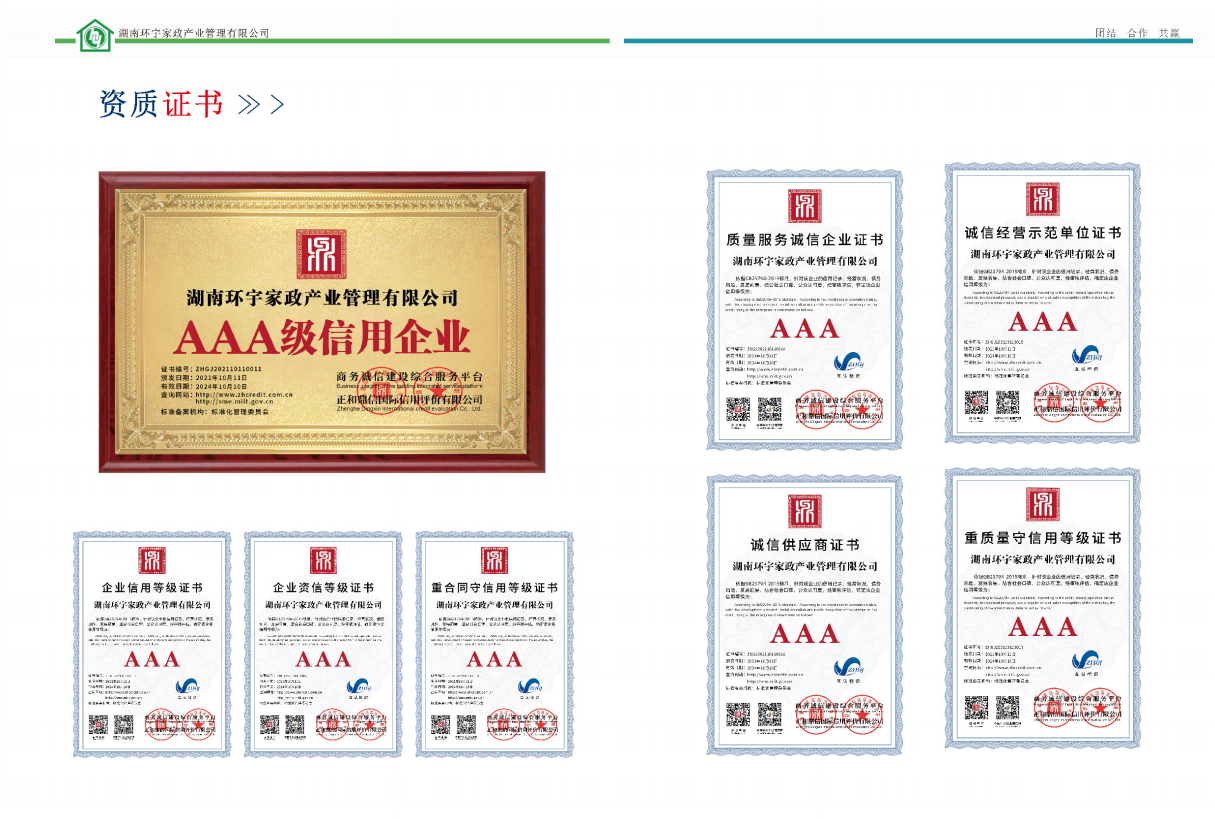Screen dimensions: 1215x819
Task: Click company name beneath 诚信经营示范单位证书 title
Action: pyautogui.click(x=1042, y=254)
